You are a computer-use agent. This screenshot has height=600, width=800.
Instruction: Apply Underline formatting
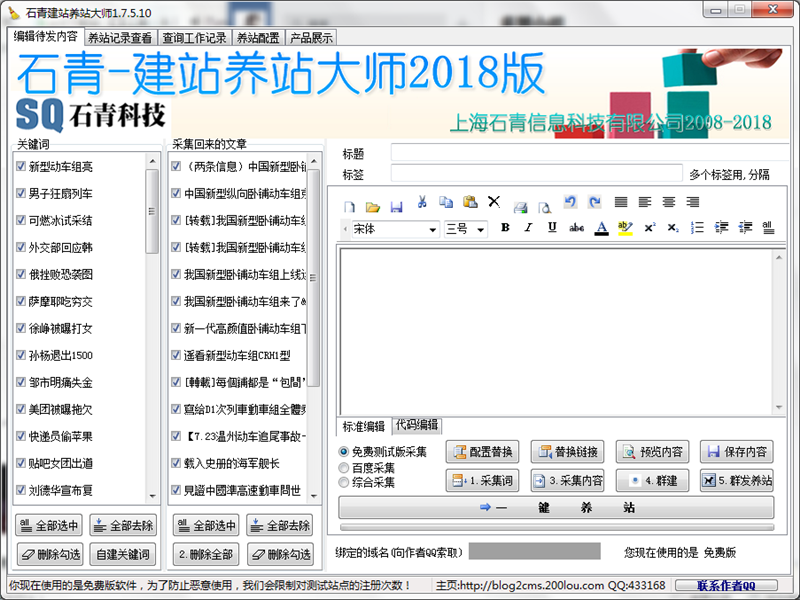(x=552, y=228)
